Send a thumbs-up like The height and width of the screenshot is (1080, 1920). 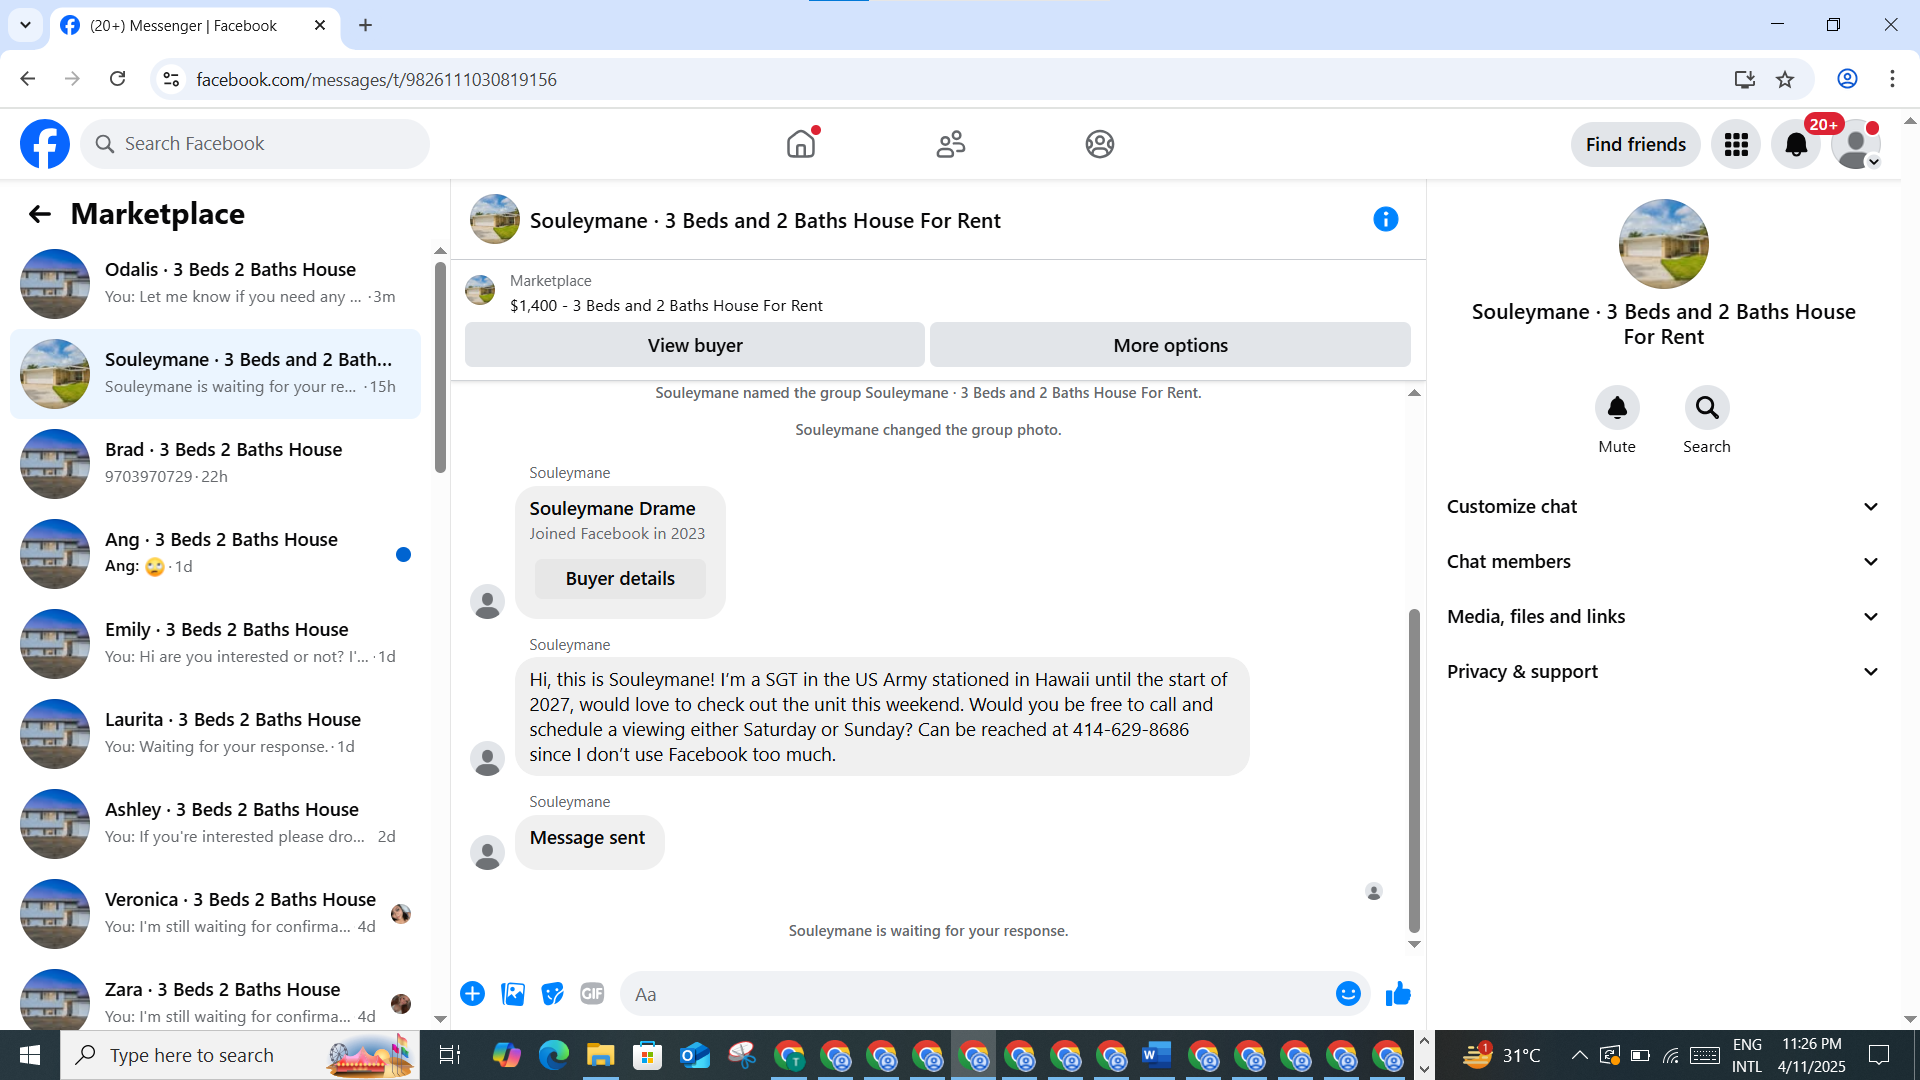point(1398,994)
